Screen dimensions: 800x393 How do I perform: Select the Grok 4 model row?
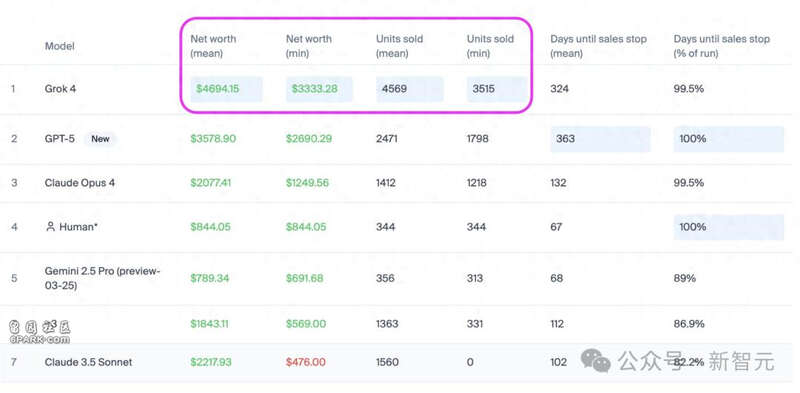click(400, 89)
